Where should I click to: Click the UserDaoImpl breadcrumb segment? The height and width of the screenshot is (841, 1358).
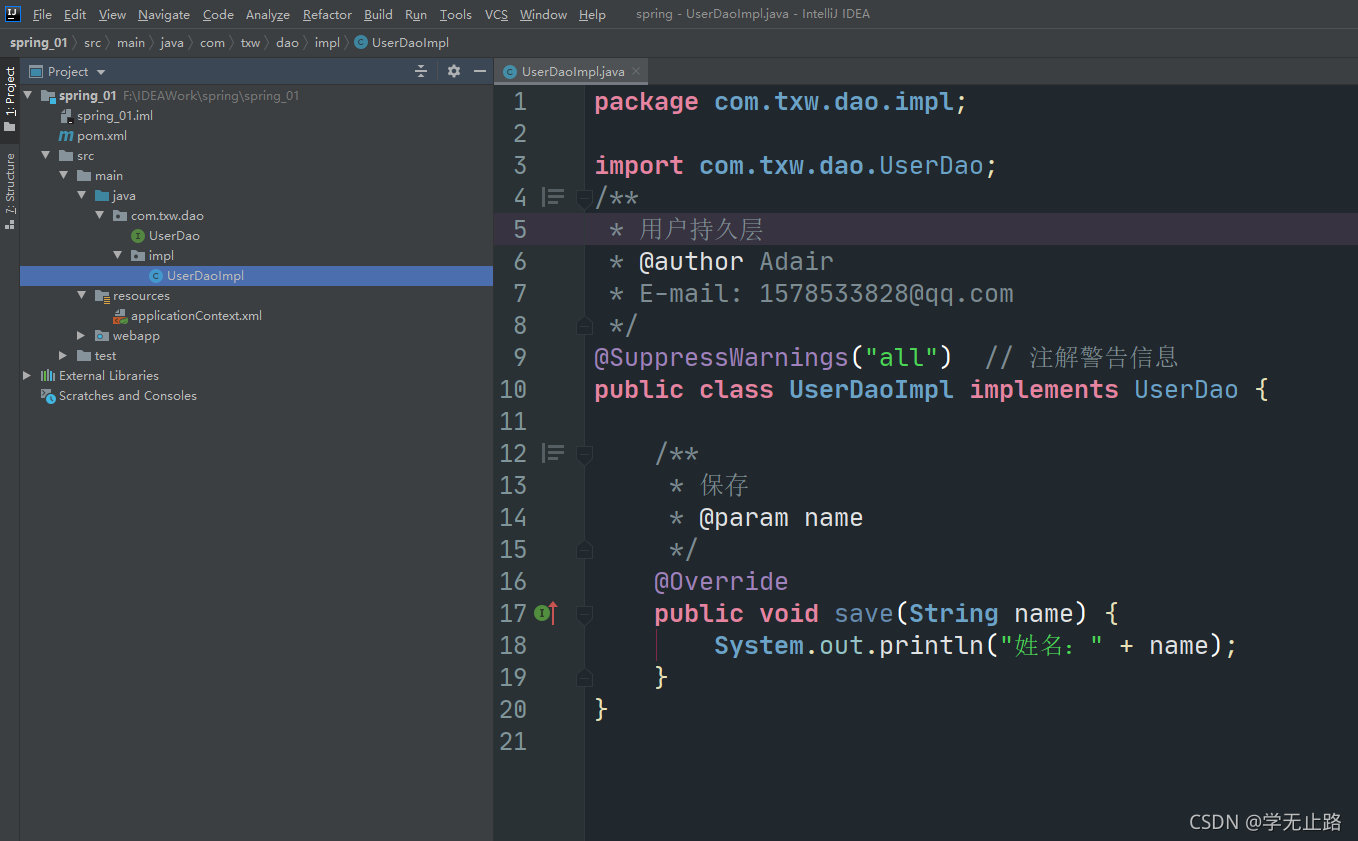pos(402,43)
